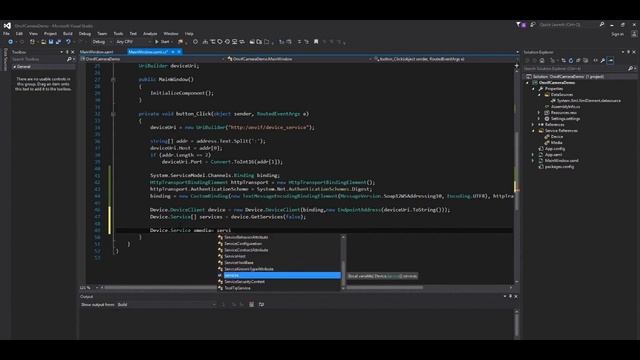Click Collapse All icon in Solution Explorer
The width and height of the screenshot is (640, 360).
[578, 60]
